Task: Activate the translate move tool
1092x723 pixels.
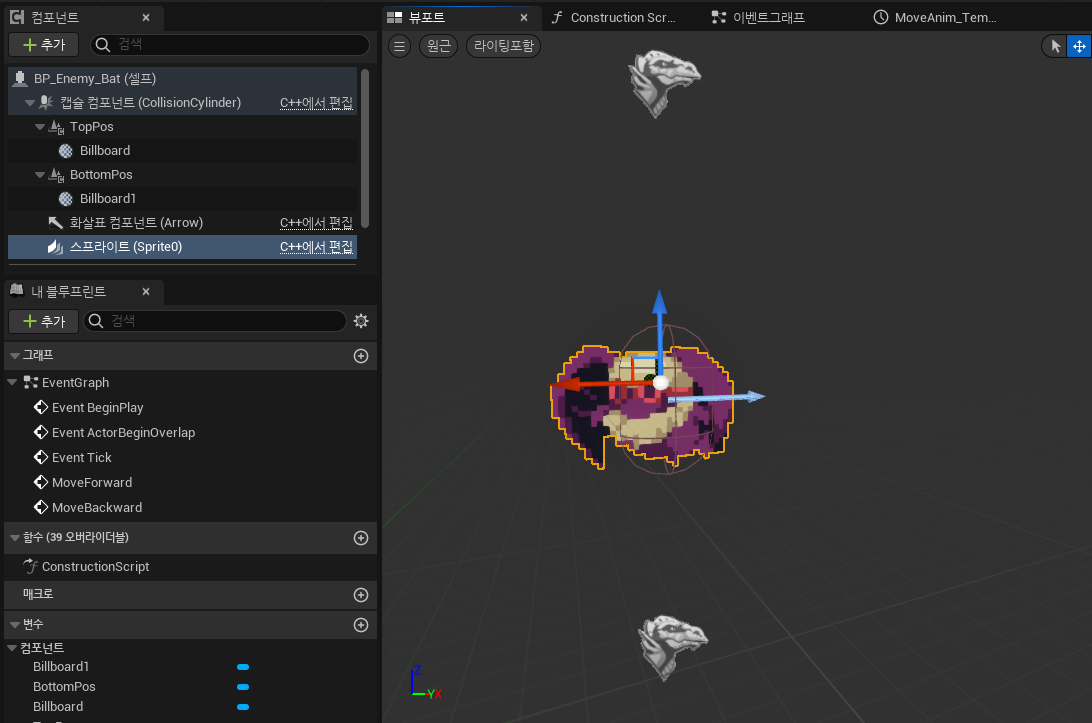Action: point(1079,46)
